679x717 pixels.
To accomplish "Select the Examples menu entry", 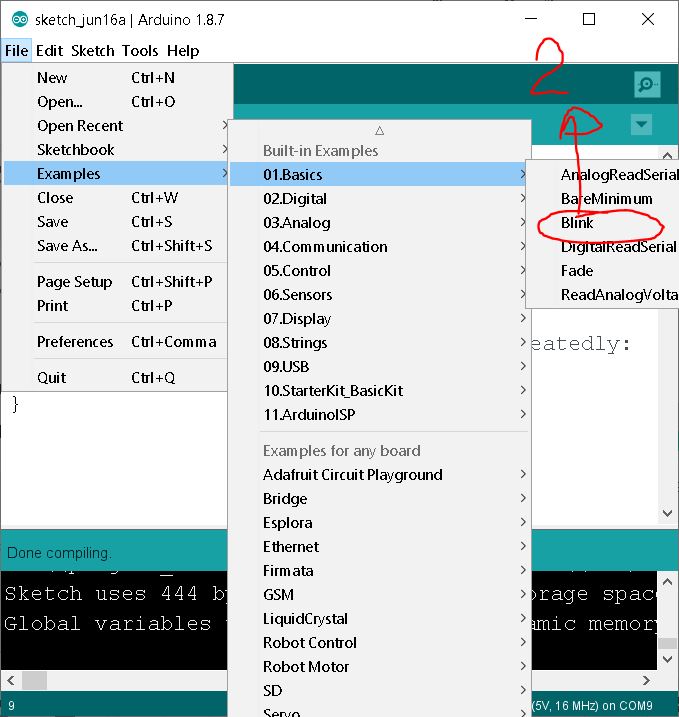I will 116,174.
